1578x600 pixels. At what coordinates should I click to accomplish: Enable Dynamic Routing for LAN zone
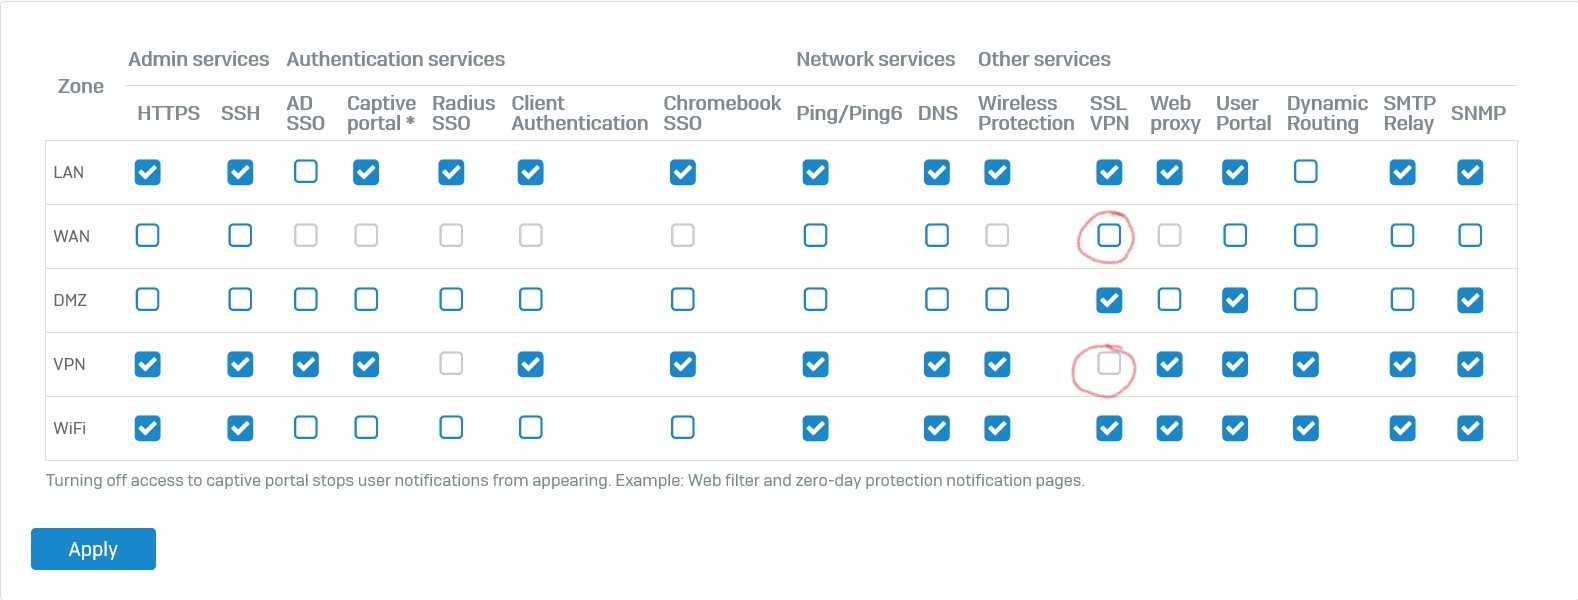point(1305,171)
